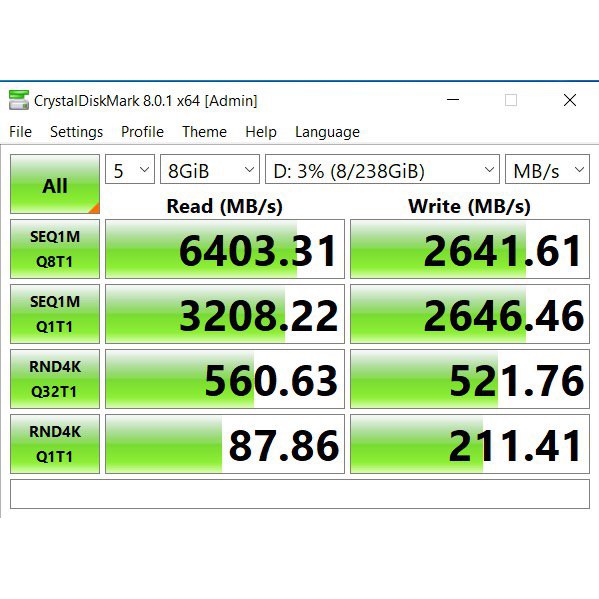Image resolution: width=599 pixels, height=599 pixels.
Task: Click the empty comment field at bottom
Action: tap(300, 494)
